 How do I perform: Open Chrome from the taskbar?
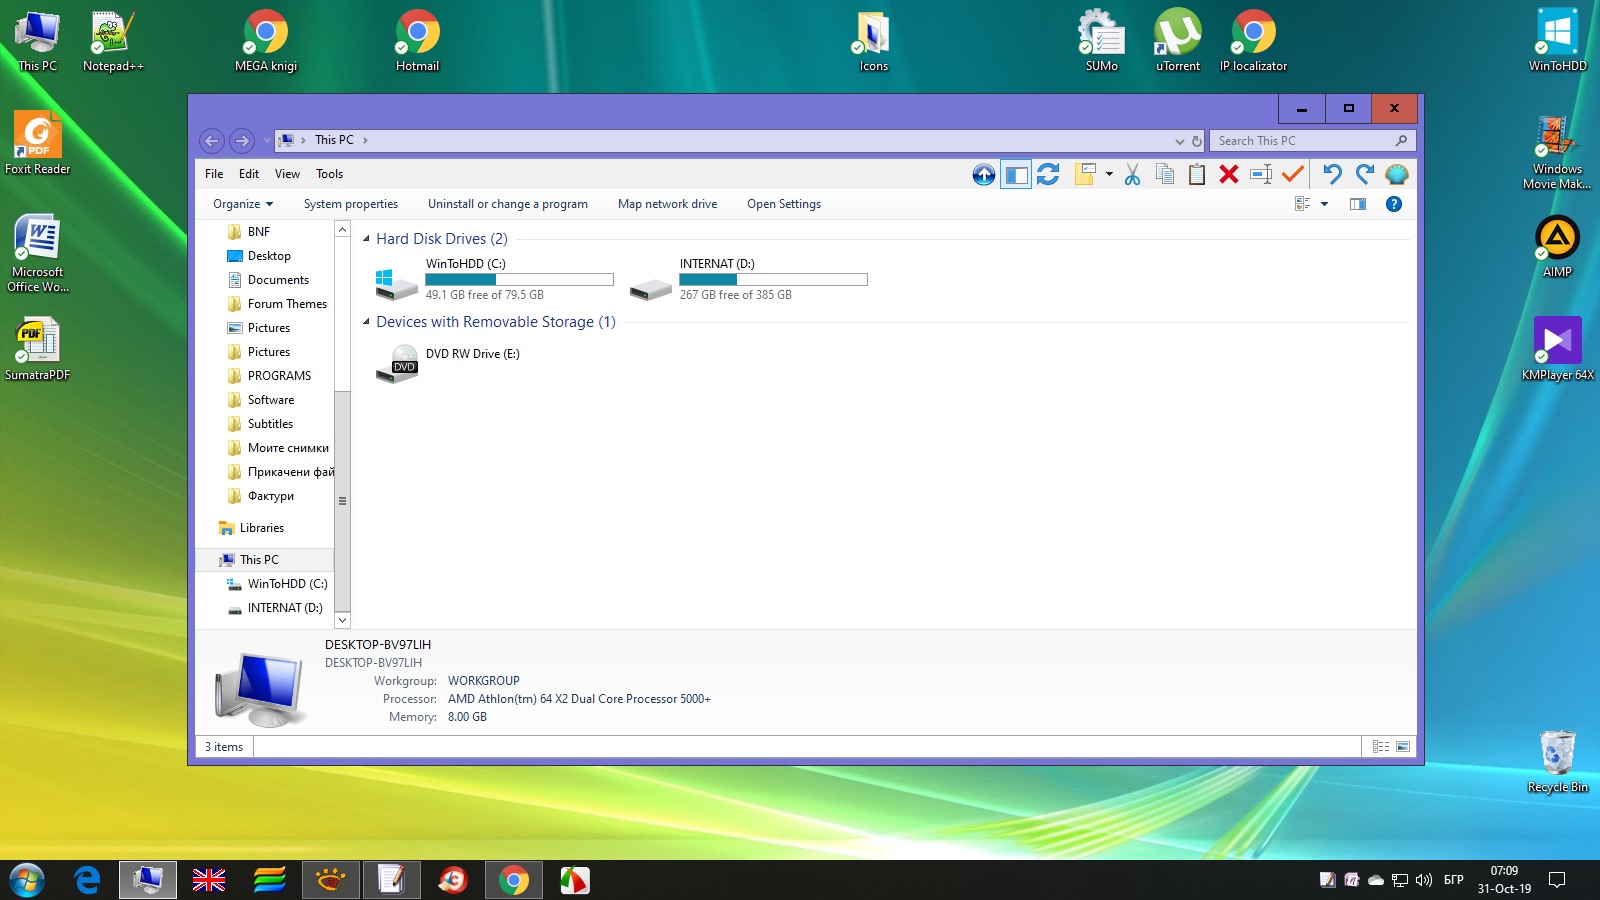514,880
